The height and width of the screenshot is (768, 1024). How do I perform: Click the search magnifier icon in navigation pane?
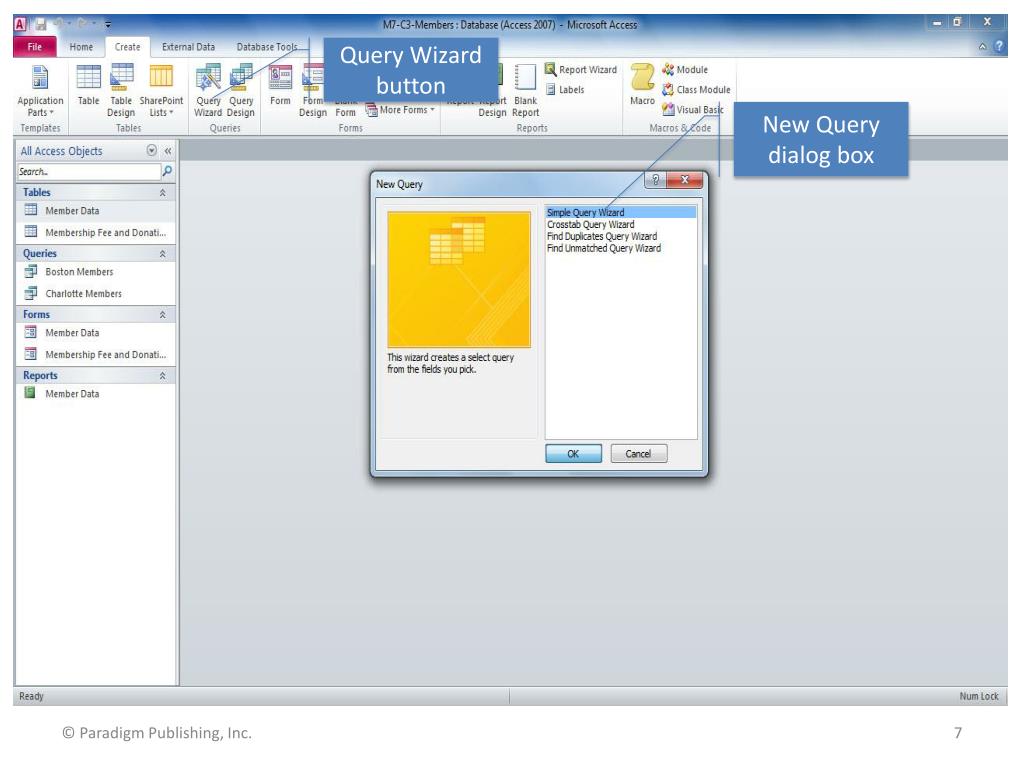[167, 172]
